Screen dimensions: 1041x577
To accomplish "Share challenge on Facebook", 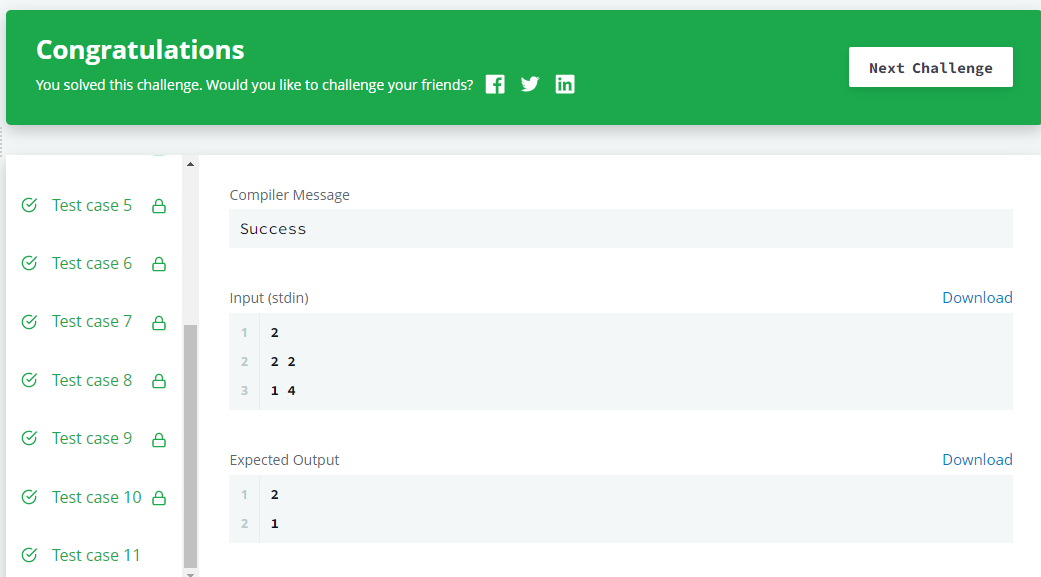I will tap(495, 84).
